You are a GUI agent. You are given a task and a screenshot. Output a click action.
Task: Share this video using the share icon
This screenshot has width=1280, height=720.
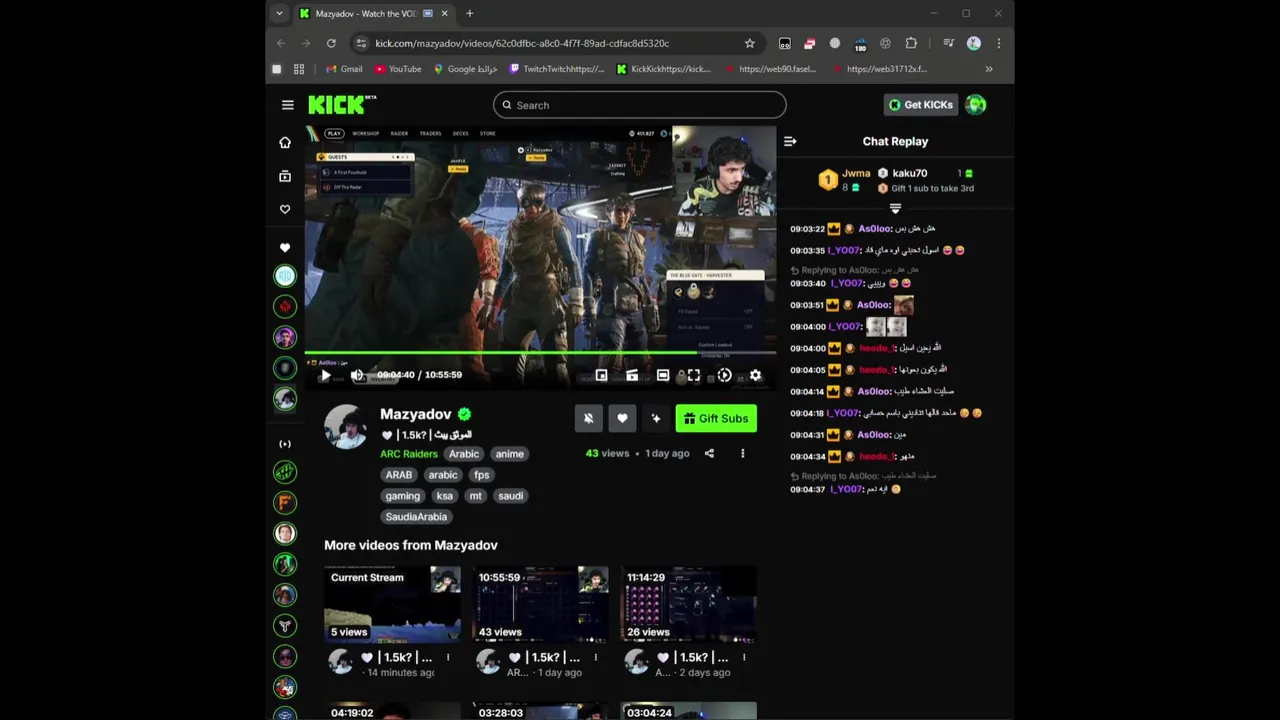coord(709,453)
